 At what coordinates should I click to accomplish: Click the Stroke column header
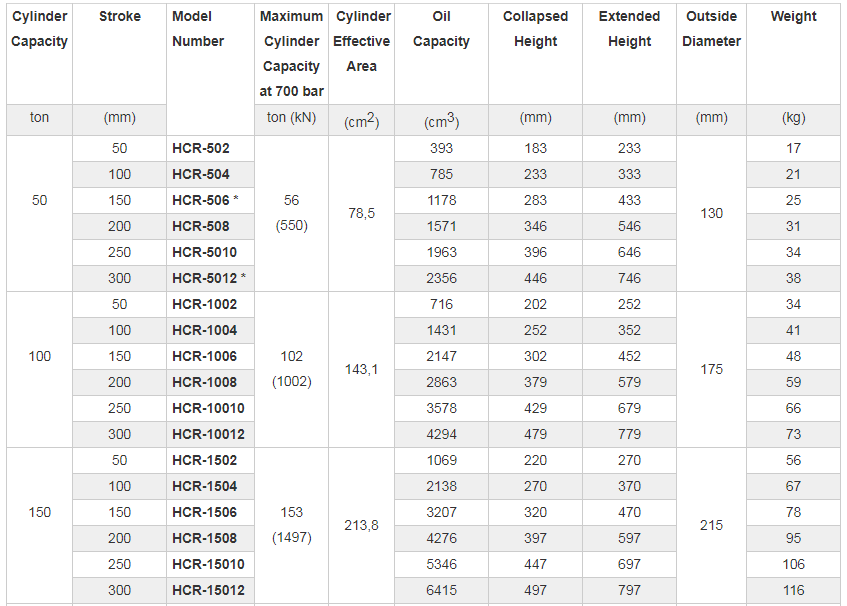(120, 16)
